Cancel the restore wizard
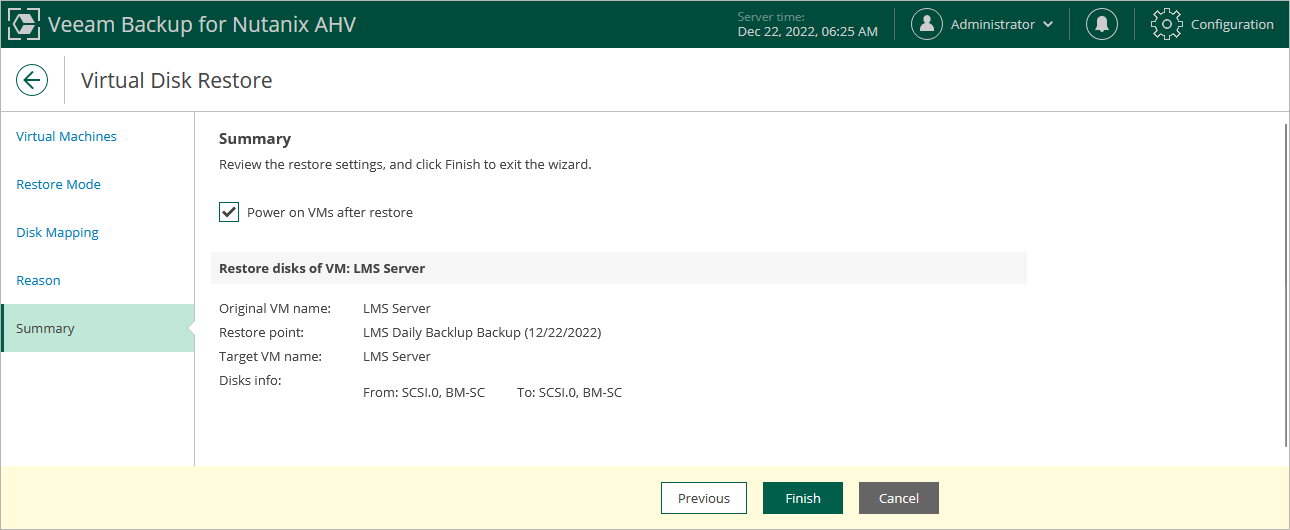The image size is (1290, 530). (x=899, y=498)
